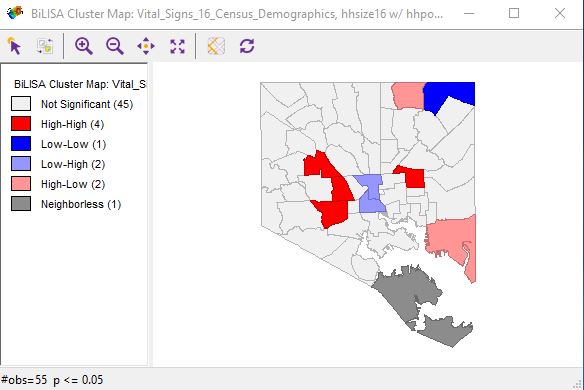Click the pink High-Low area on the southeast edge
584x390 pixels.
coord(449,237)
